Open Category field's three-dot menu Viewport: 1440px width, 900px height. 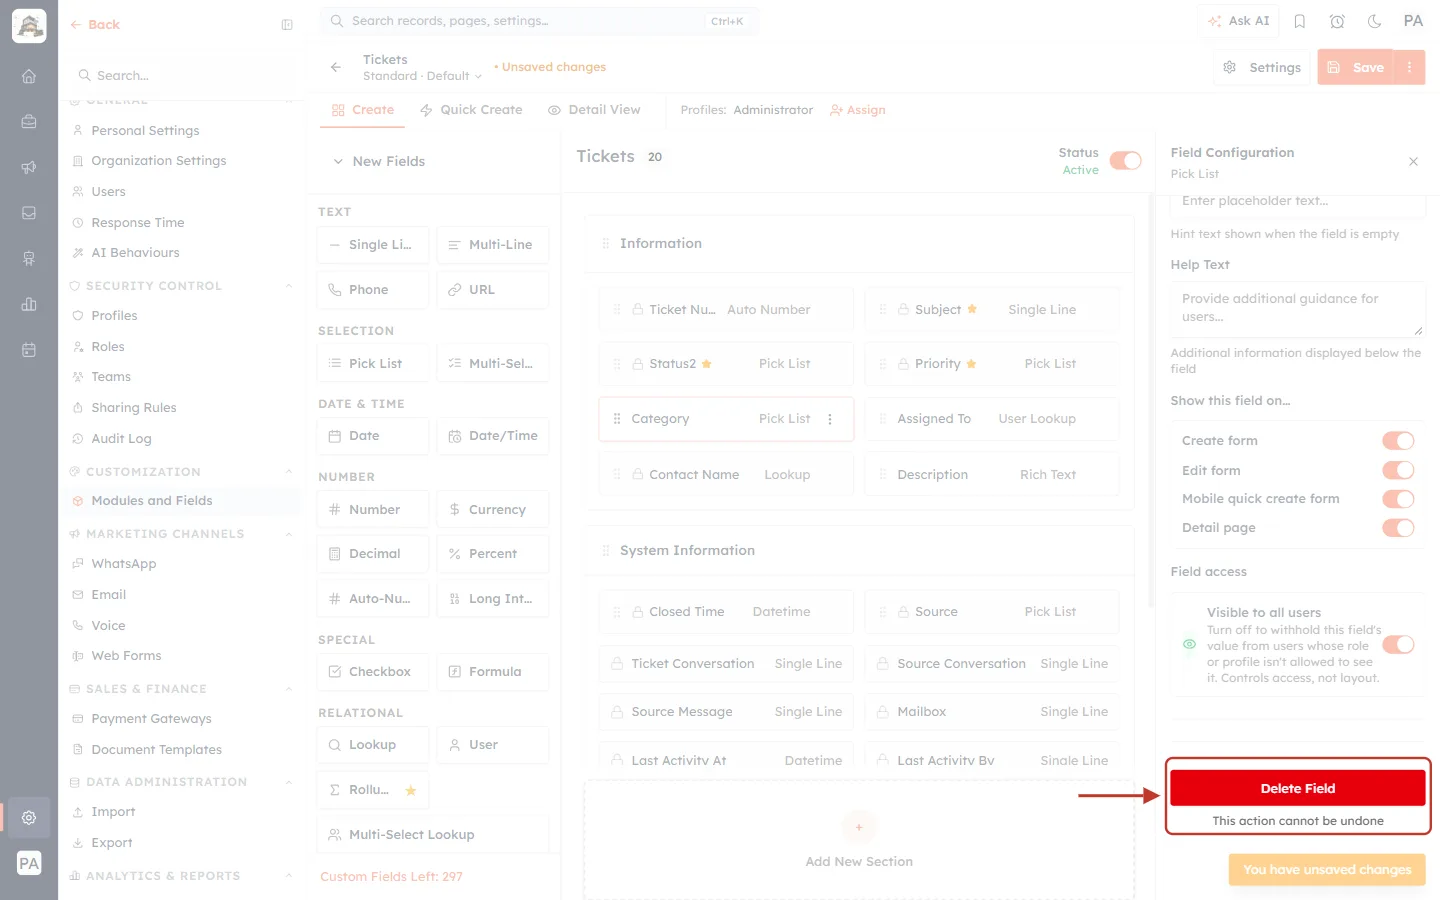tap(830, 419)
